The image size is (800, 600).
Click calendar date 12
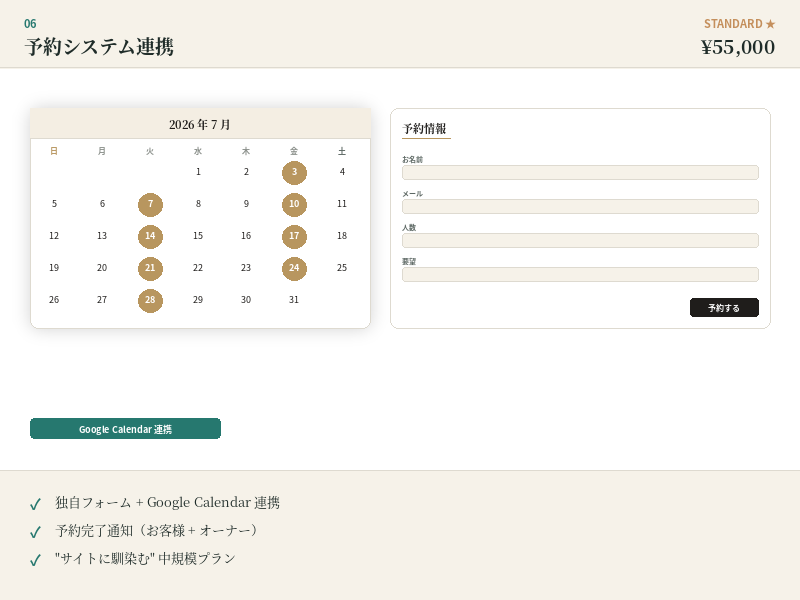coord(54,236)
